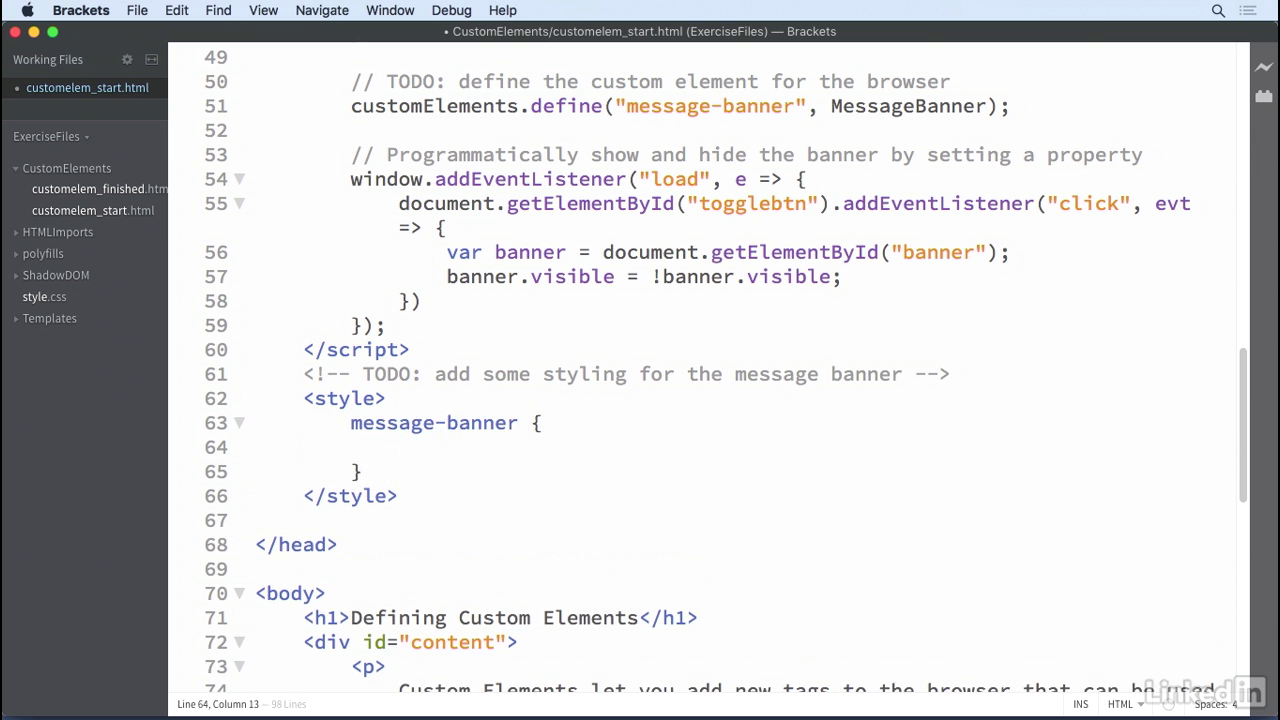Expand the HTMLImports folder

click(x=16, y=232)
